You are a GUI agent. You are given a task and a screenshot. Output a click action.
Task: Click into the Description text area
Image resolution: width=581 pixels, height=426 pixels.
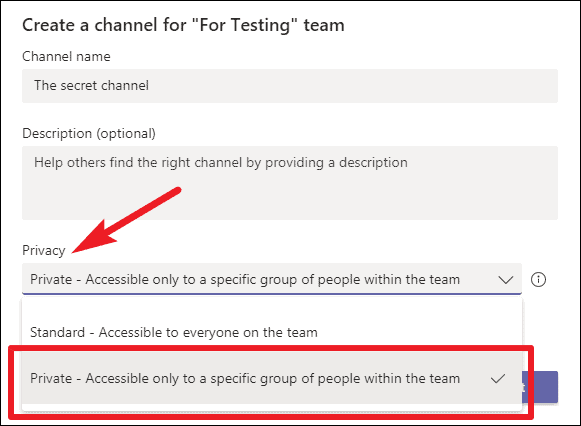(290, 183)
